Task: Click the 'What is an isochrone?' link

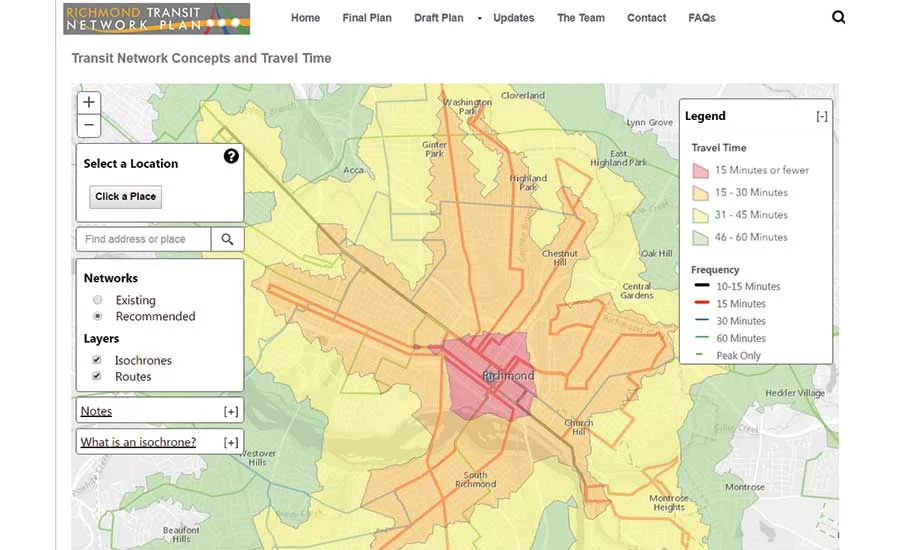Action: [x=138, y=442]
